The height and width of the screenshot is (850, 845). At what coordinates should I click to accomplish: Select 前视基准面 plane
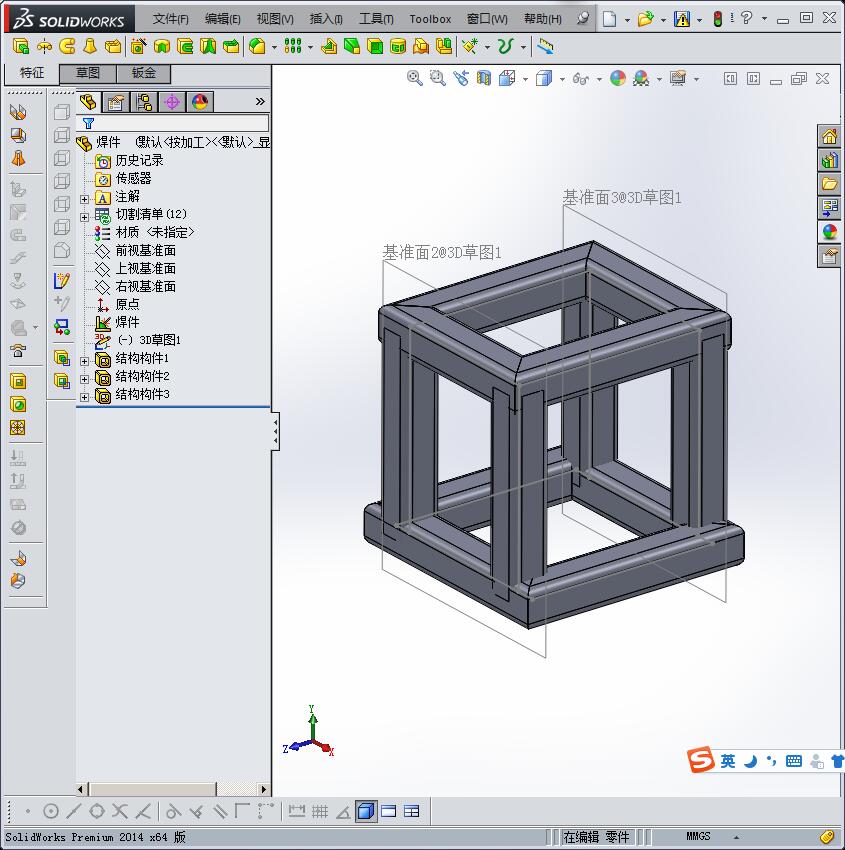coord(145,250)
